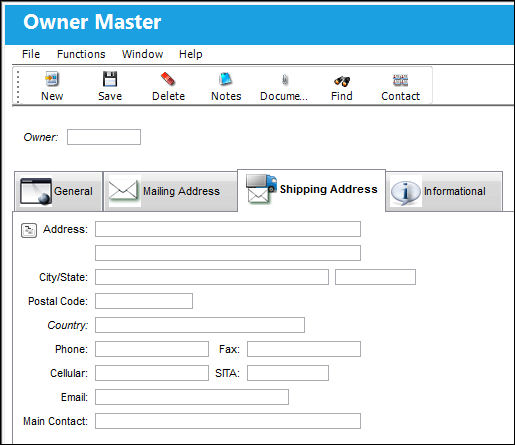Click the Fax input field
The width and height of the screenshot is (515, 445).
click(x=304, y=349)
